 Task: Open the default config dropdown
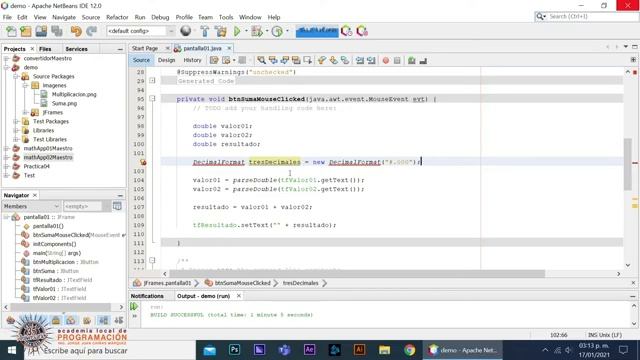point(140,31)
